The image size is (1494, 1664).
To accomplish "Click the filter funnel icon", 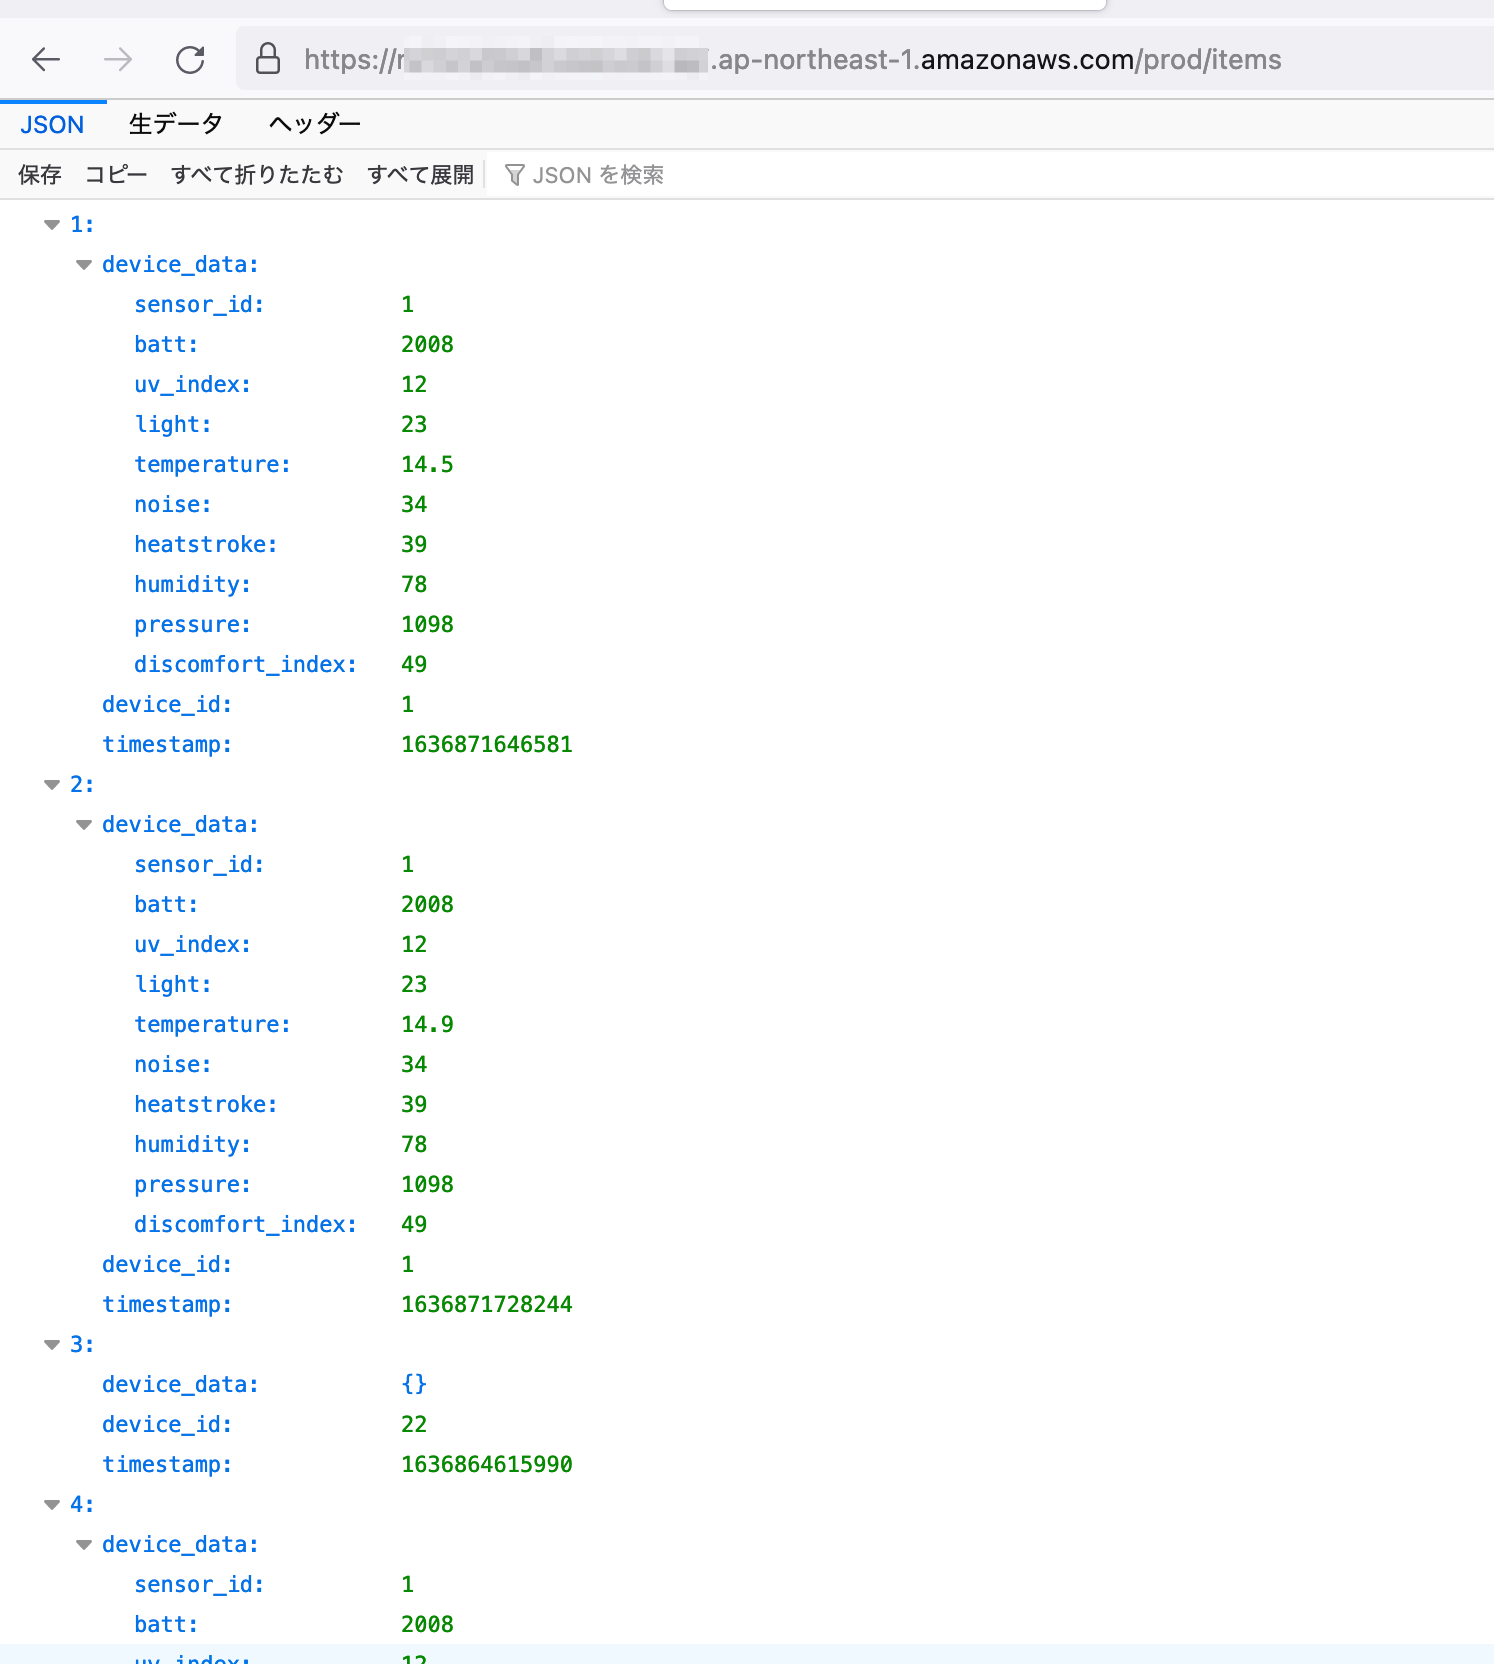I will pos(514,176).
